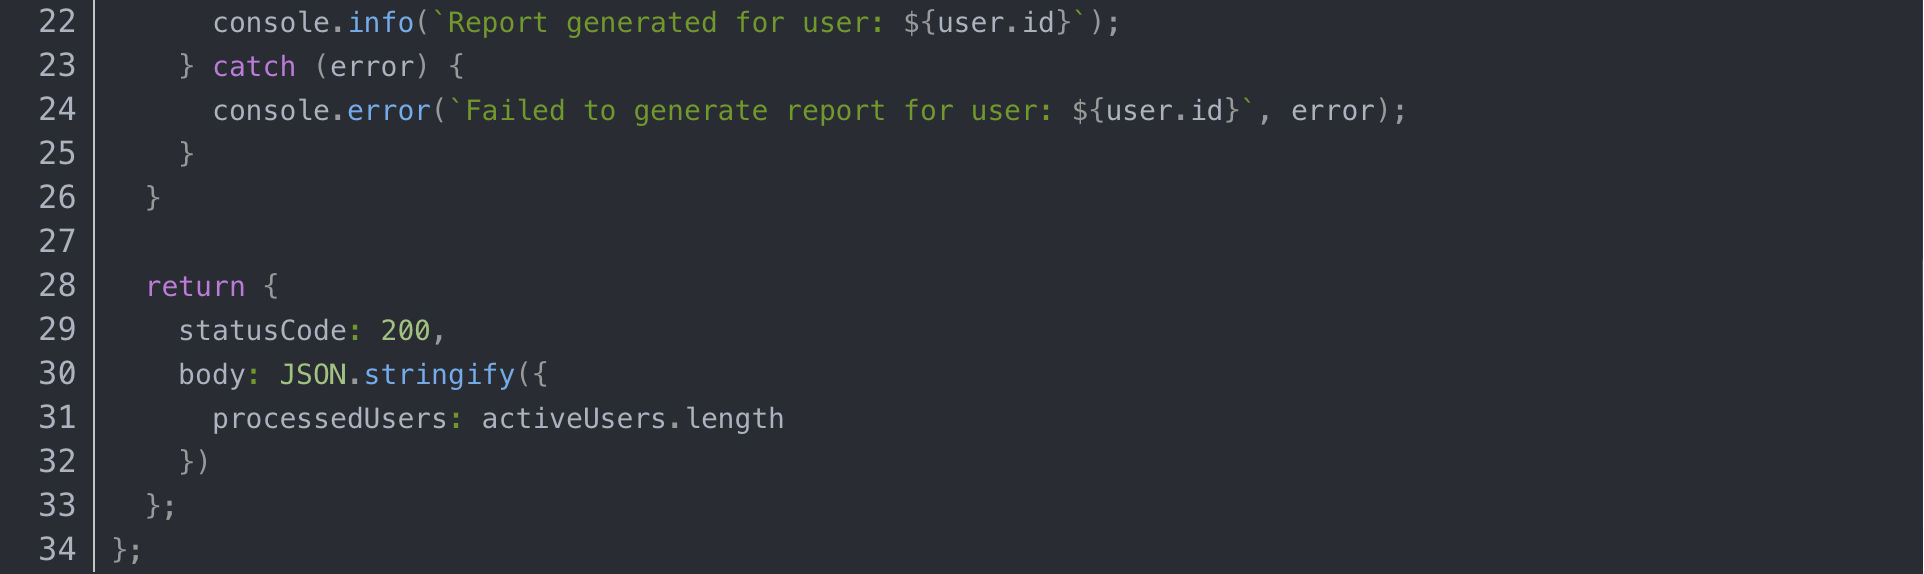The width and height of the screenshot is (1924, 574).
Task: Select line number 28 in the gutter
Action: 57,286
